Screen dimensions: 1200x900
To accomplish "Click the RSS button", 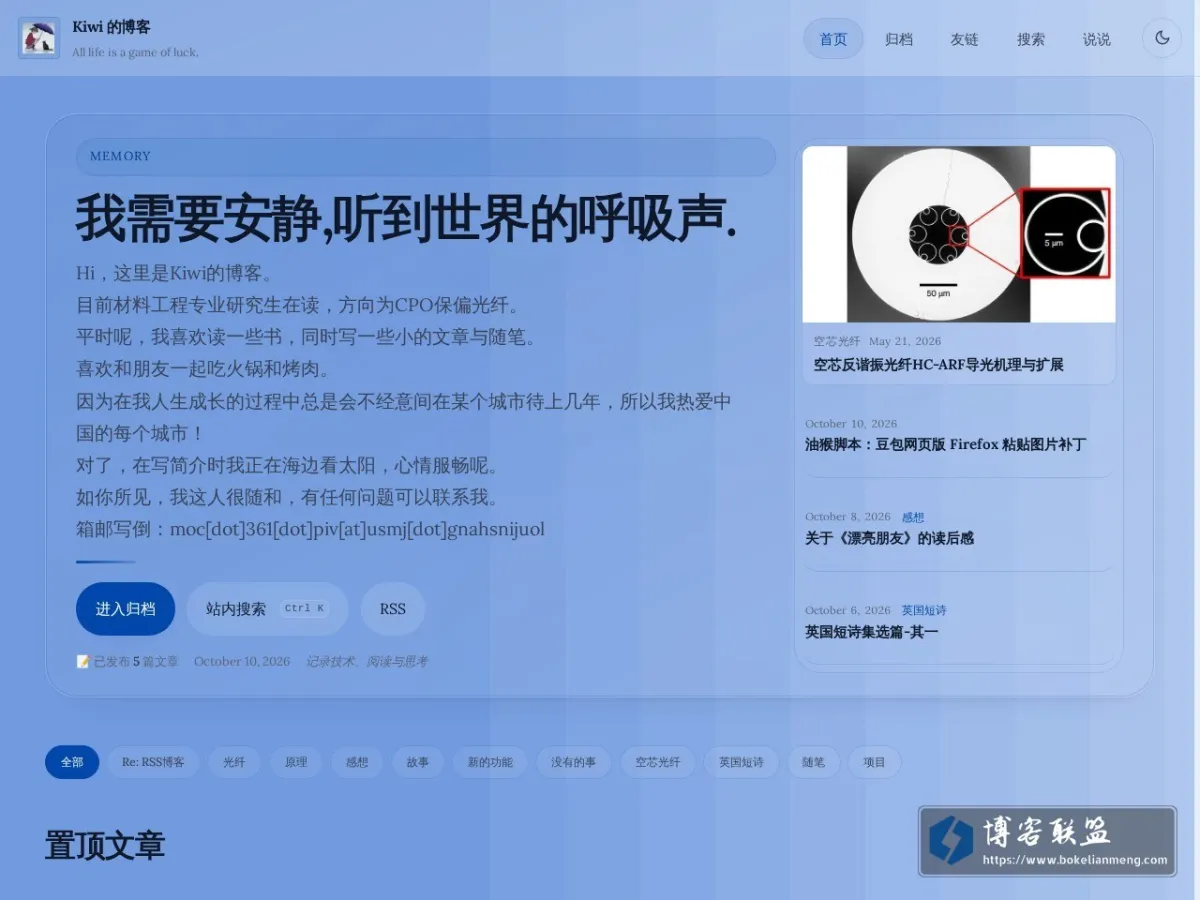I will [393, 609].
